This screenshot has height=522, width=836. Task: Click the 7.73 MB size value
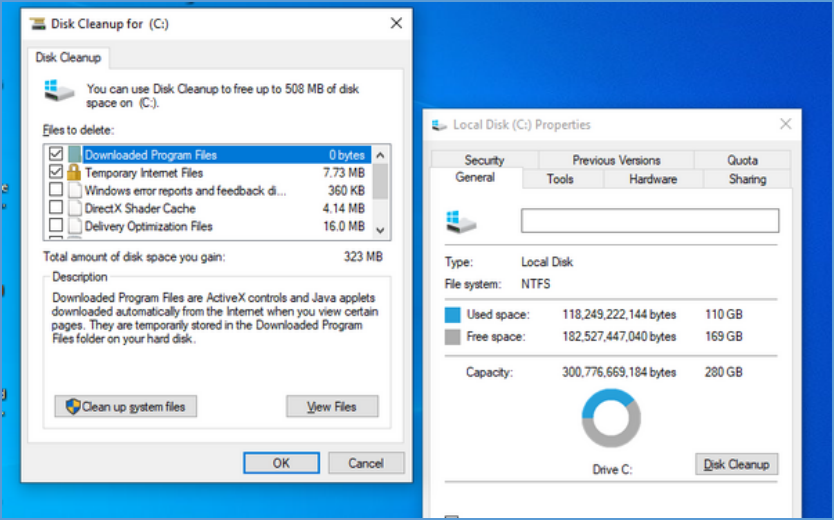point(344,173)
